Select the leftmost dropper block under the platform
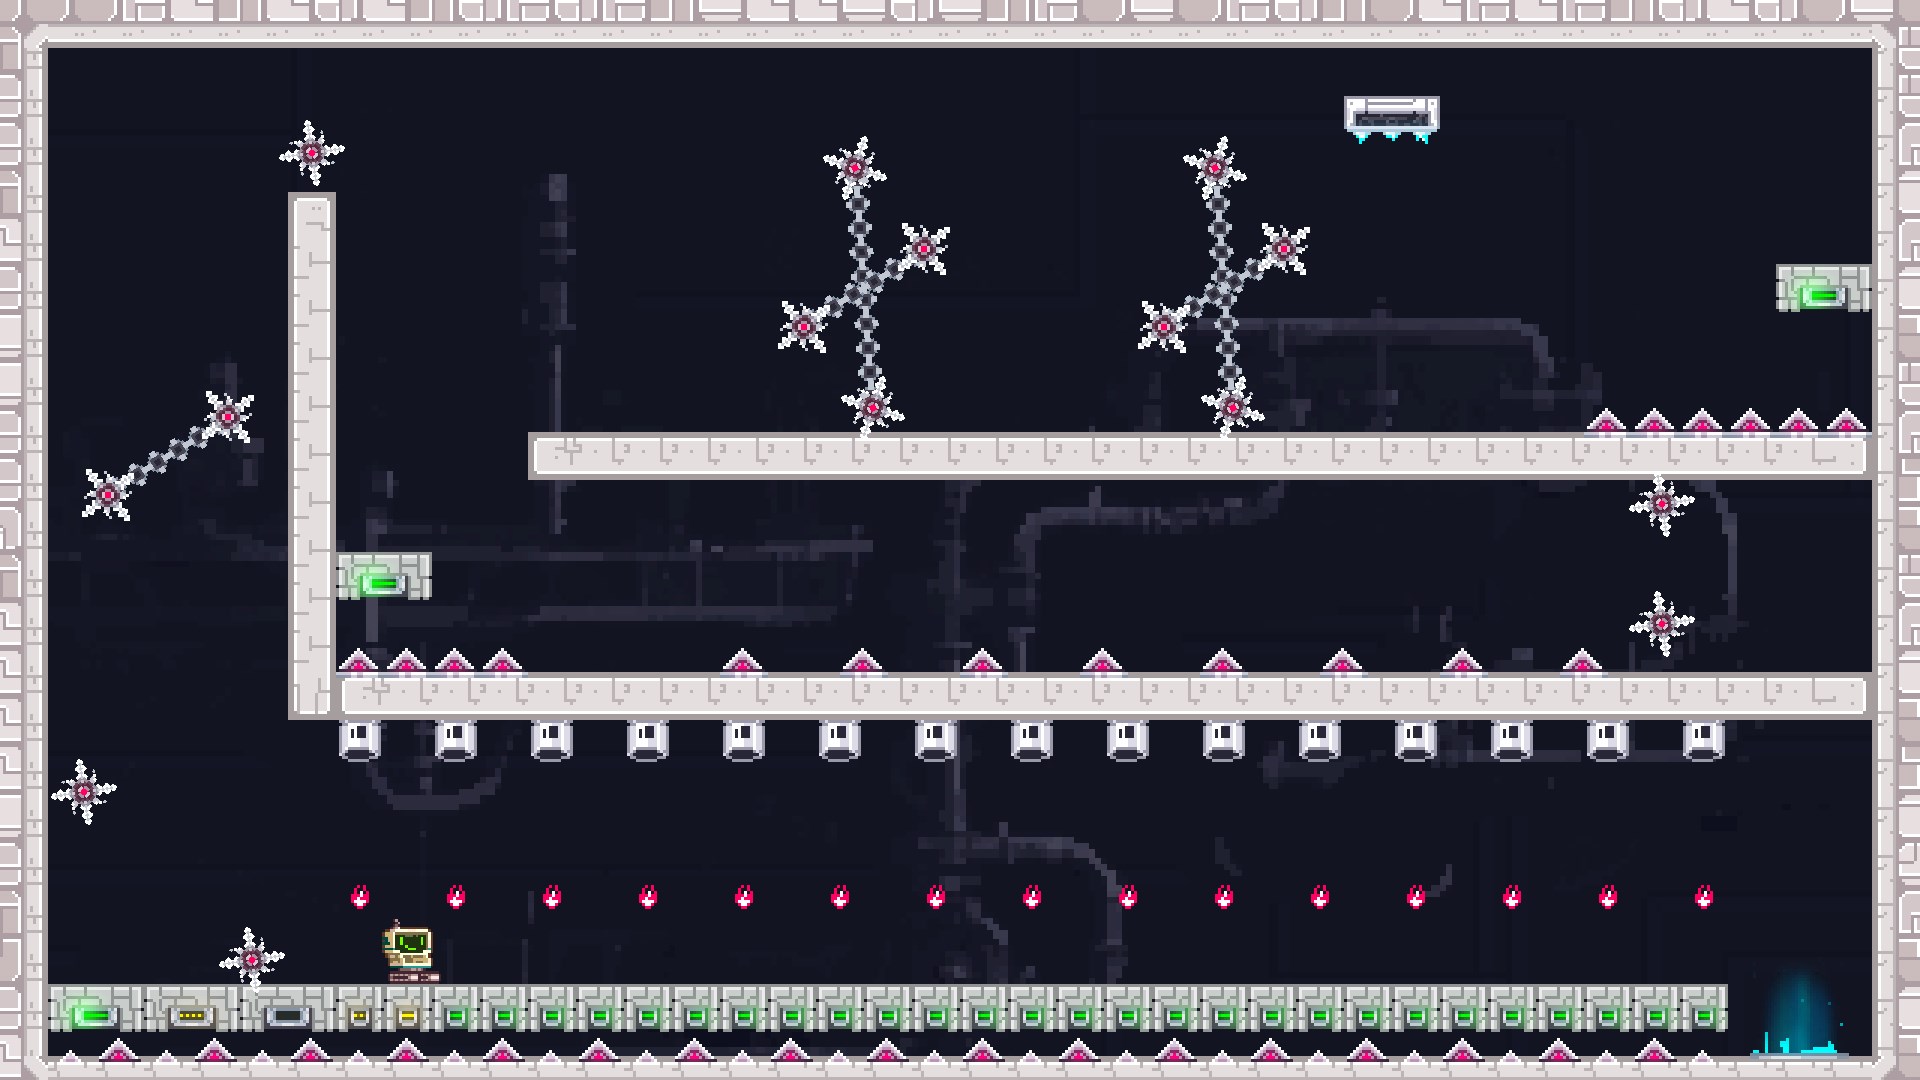Screen dimensions: 1920x1080 point(360,741)
